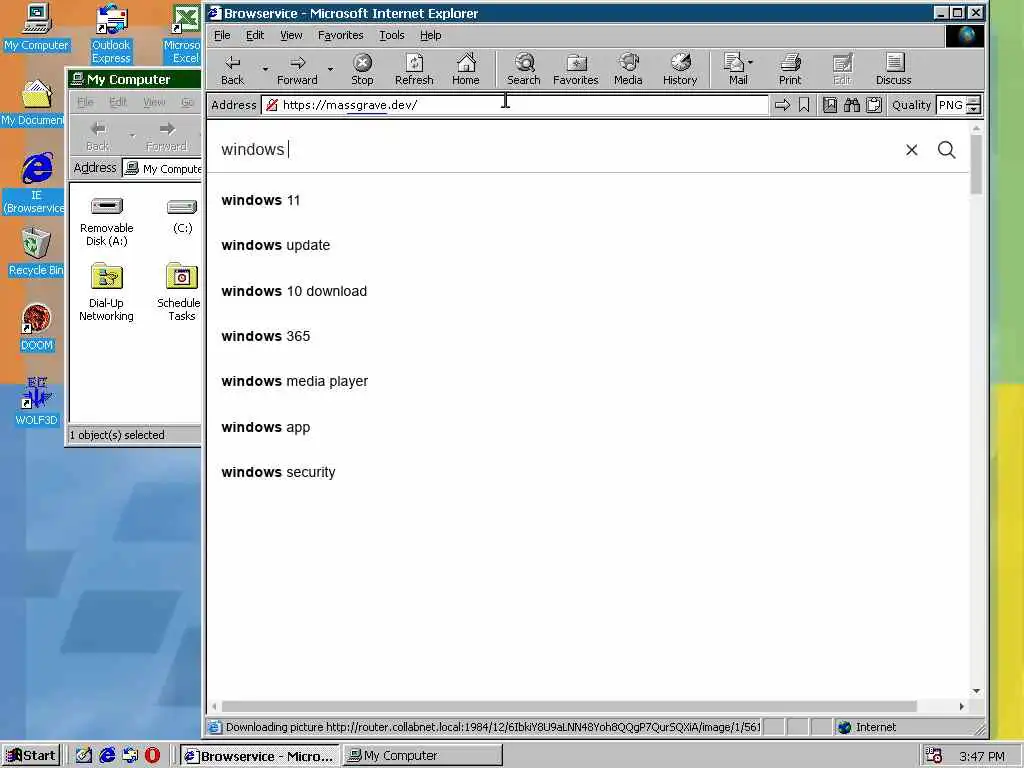The height and width of the screenshot is (768, 1024).
Task: Choose the 'windows 365' suggestion
Action: click(x=588, y=336)
